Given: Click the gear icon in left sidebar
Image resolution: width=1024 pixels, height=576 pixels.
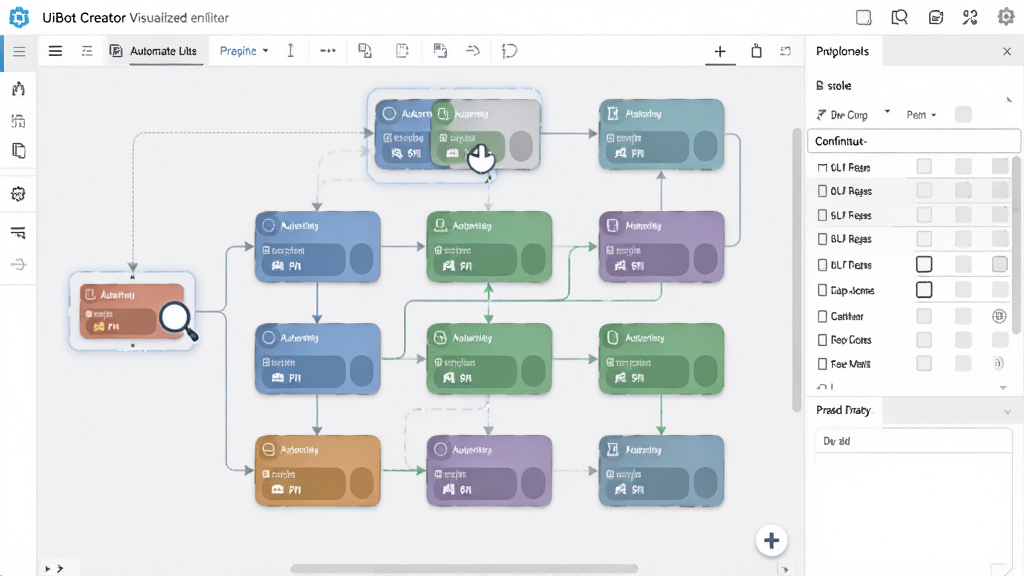Looking at the screenshot, I should (x=18, y=194).
